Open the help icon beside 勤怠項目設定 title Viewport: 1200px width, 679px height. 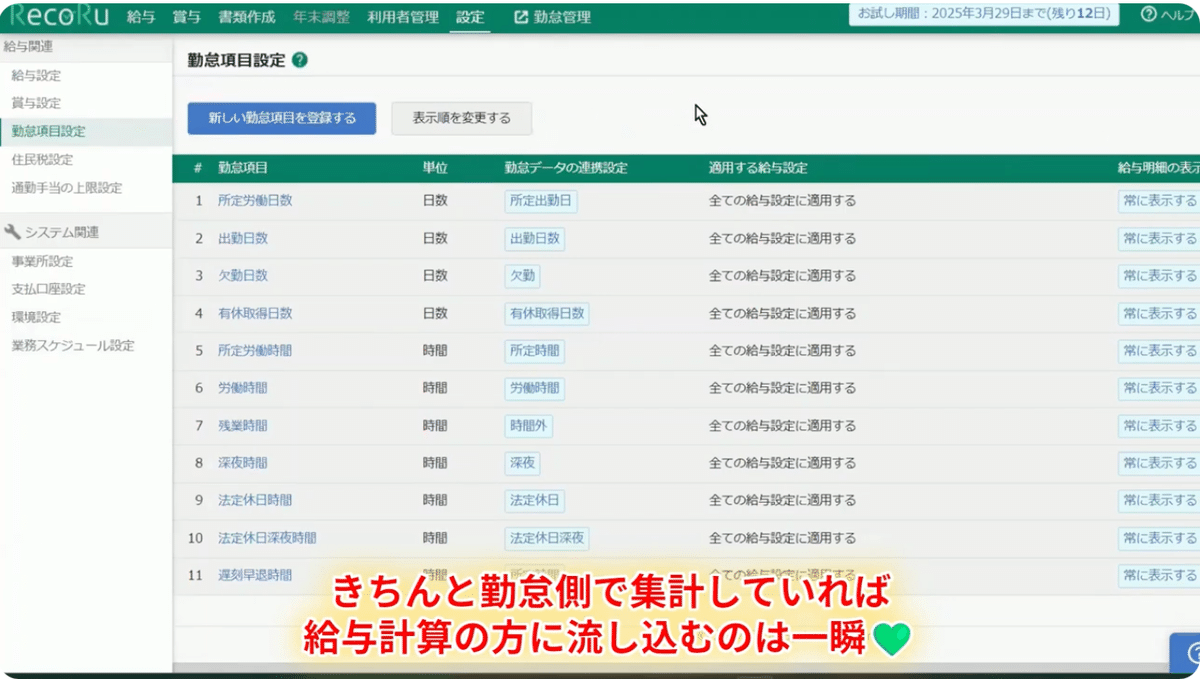point(300,60)
